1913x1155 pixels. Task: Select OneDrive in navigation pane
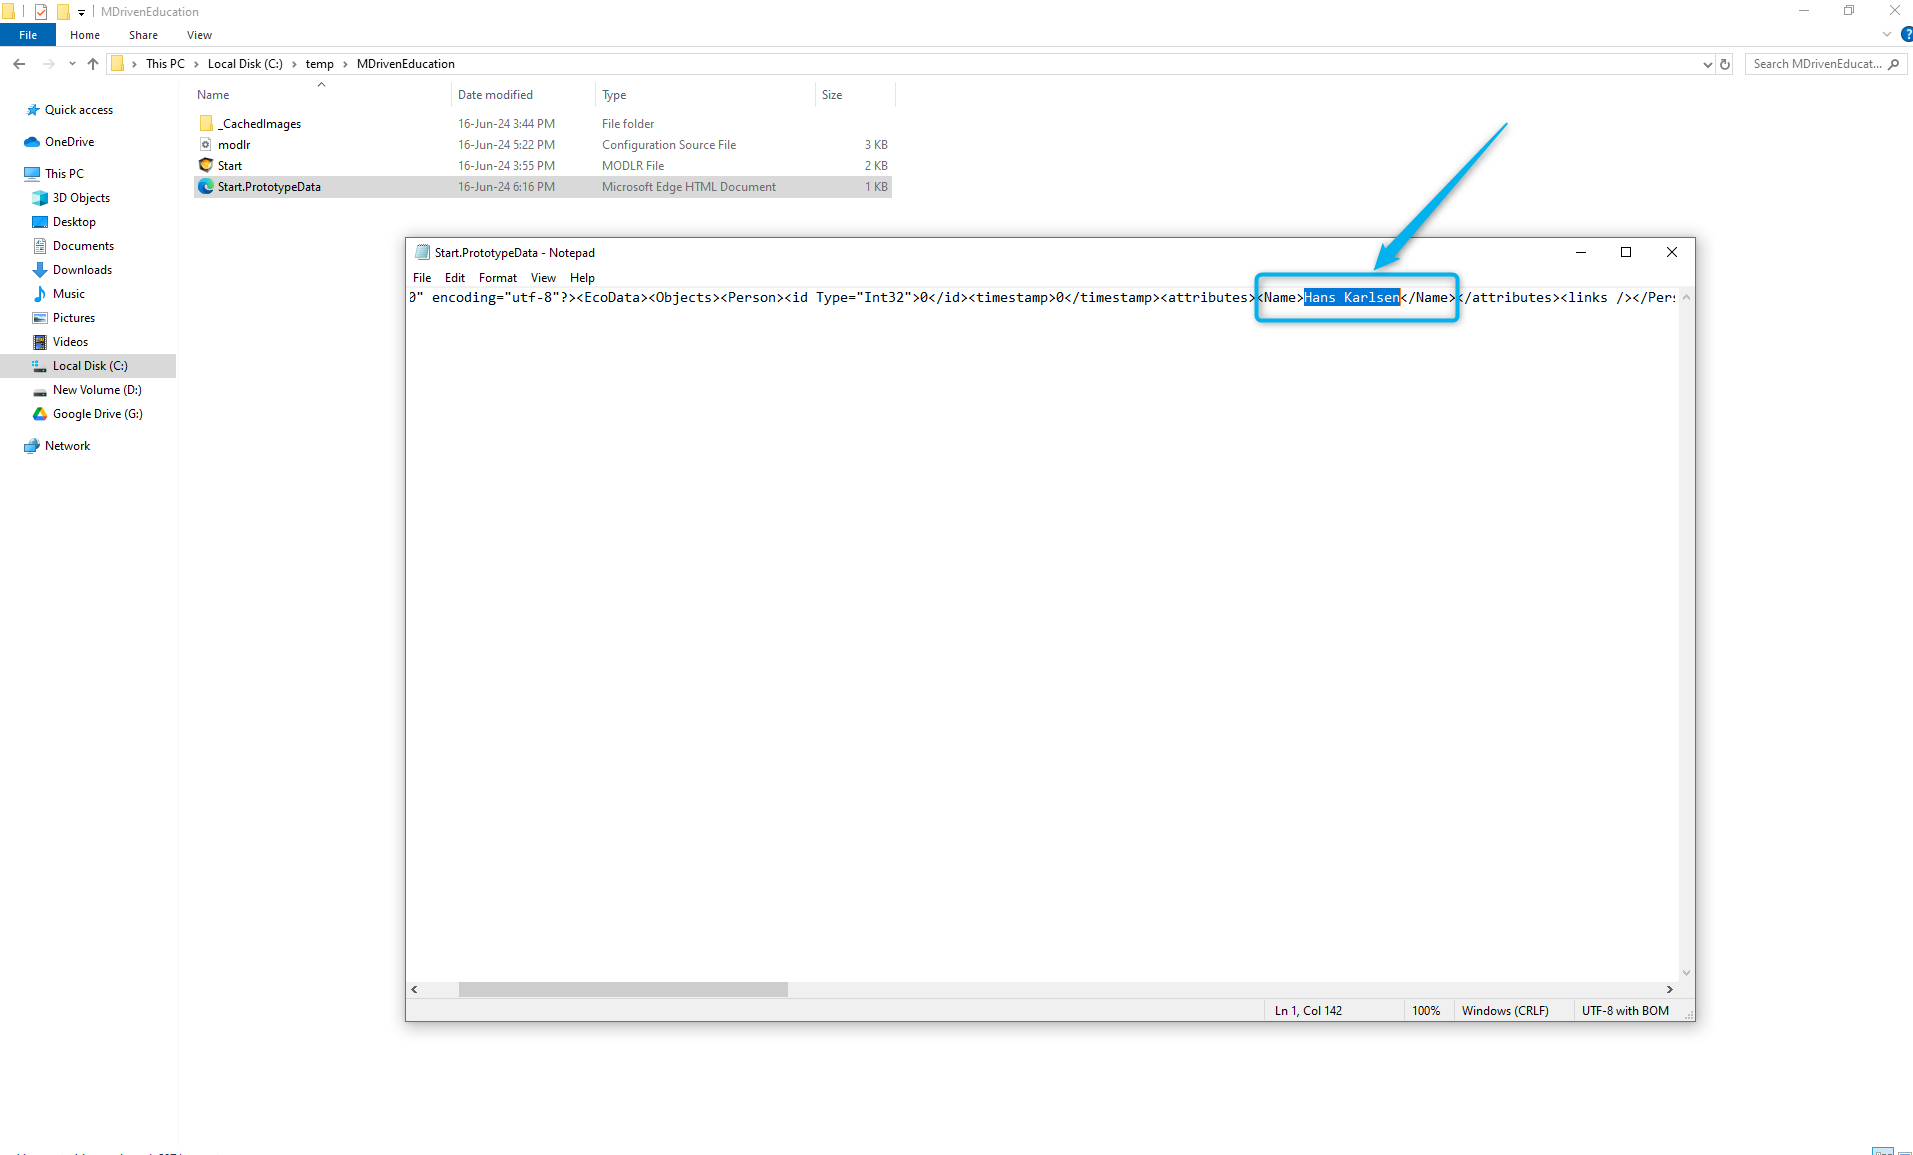[x=69, y=142]
